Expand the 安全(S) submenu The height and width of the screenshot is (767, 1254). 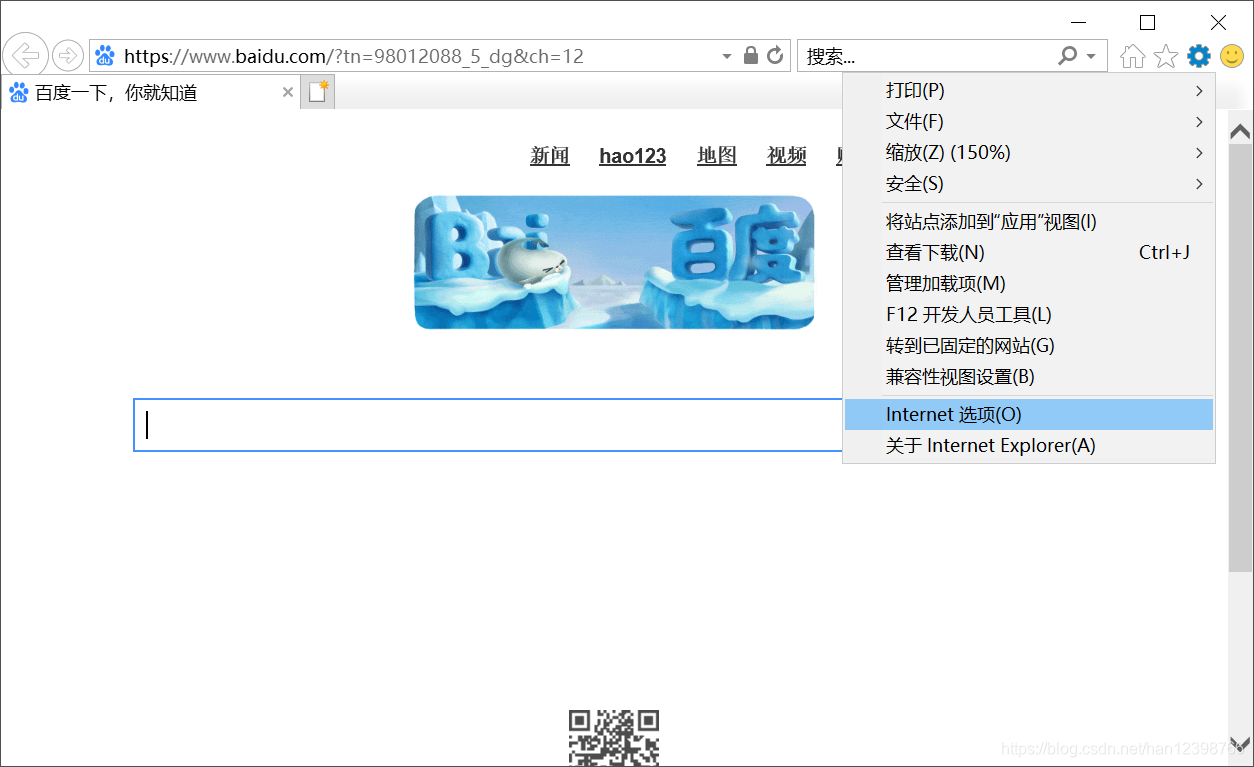pyautogui.click(x=1029, y=184)
